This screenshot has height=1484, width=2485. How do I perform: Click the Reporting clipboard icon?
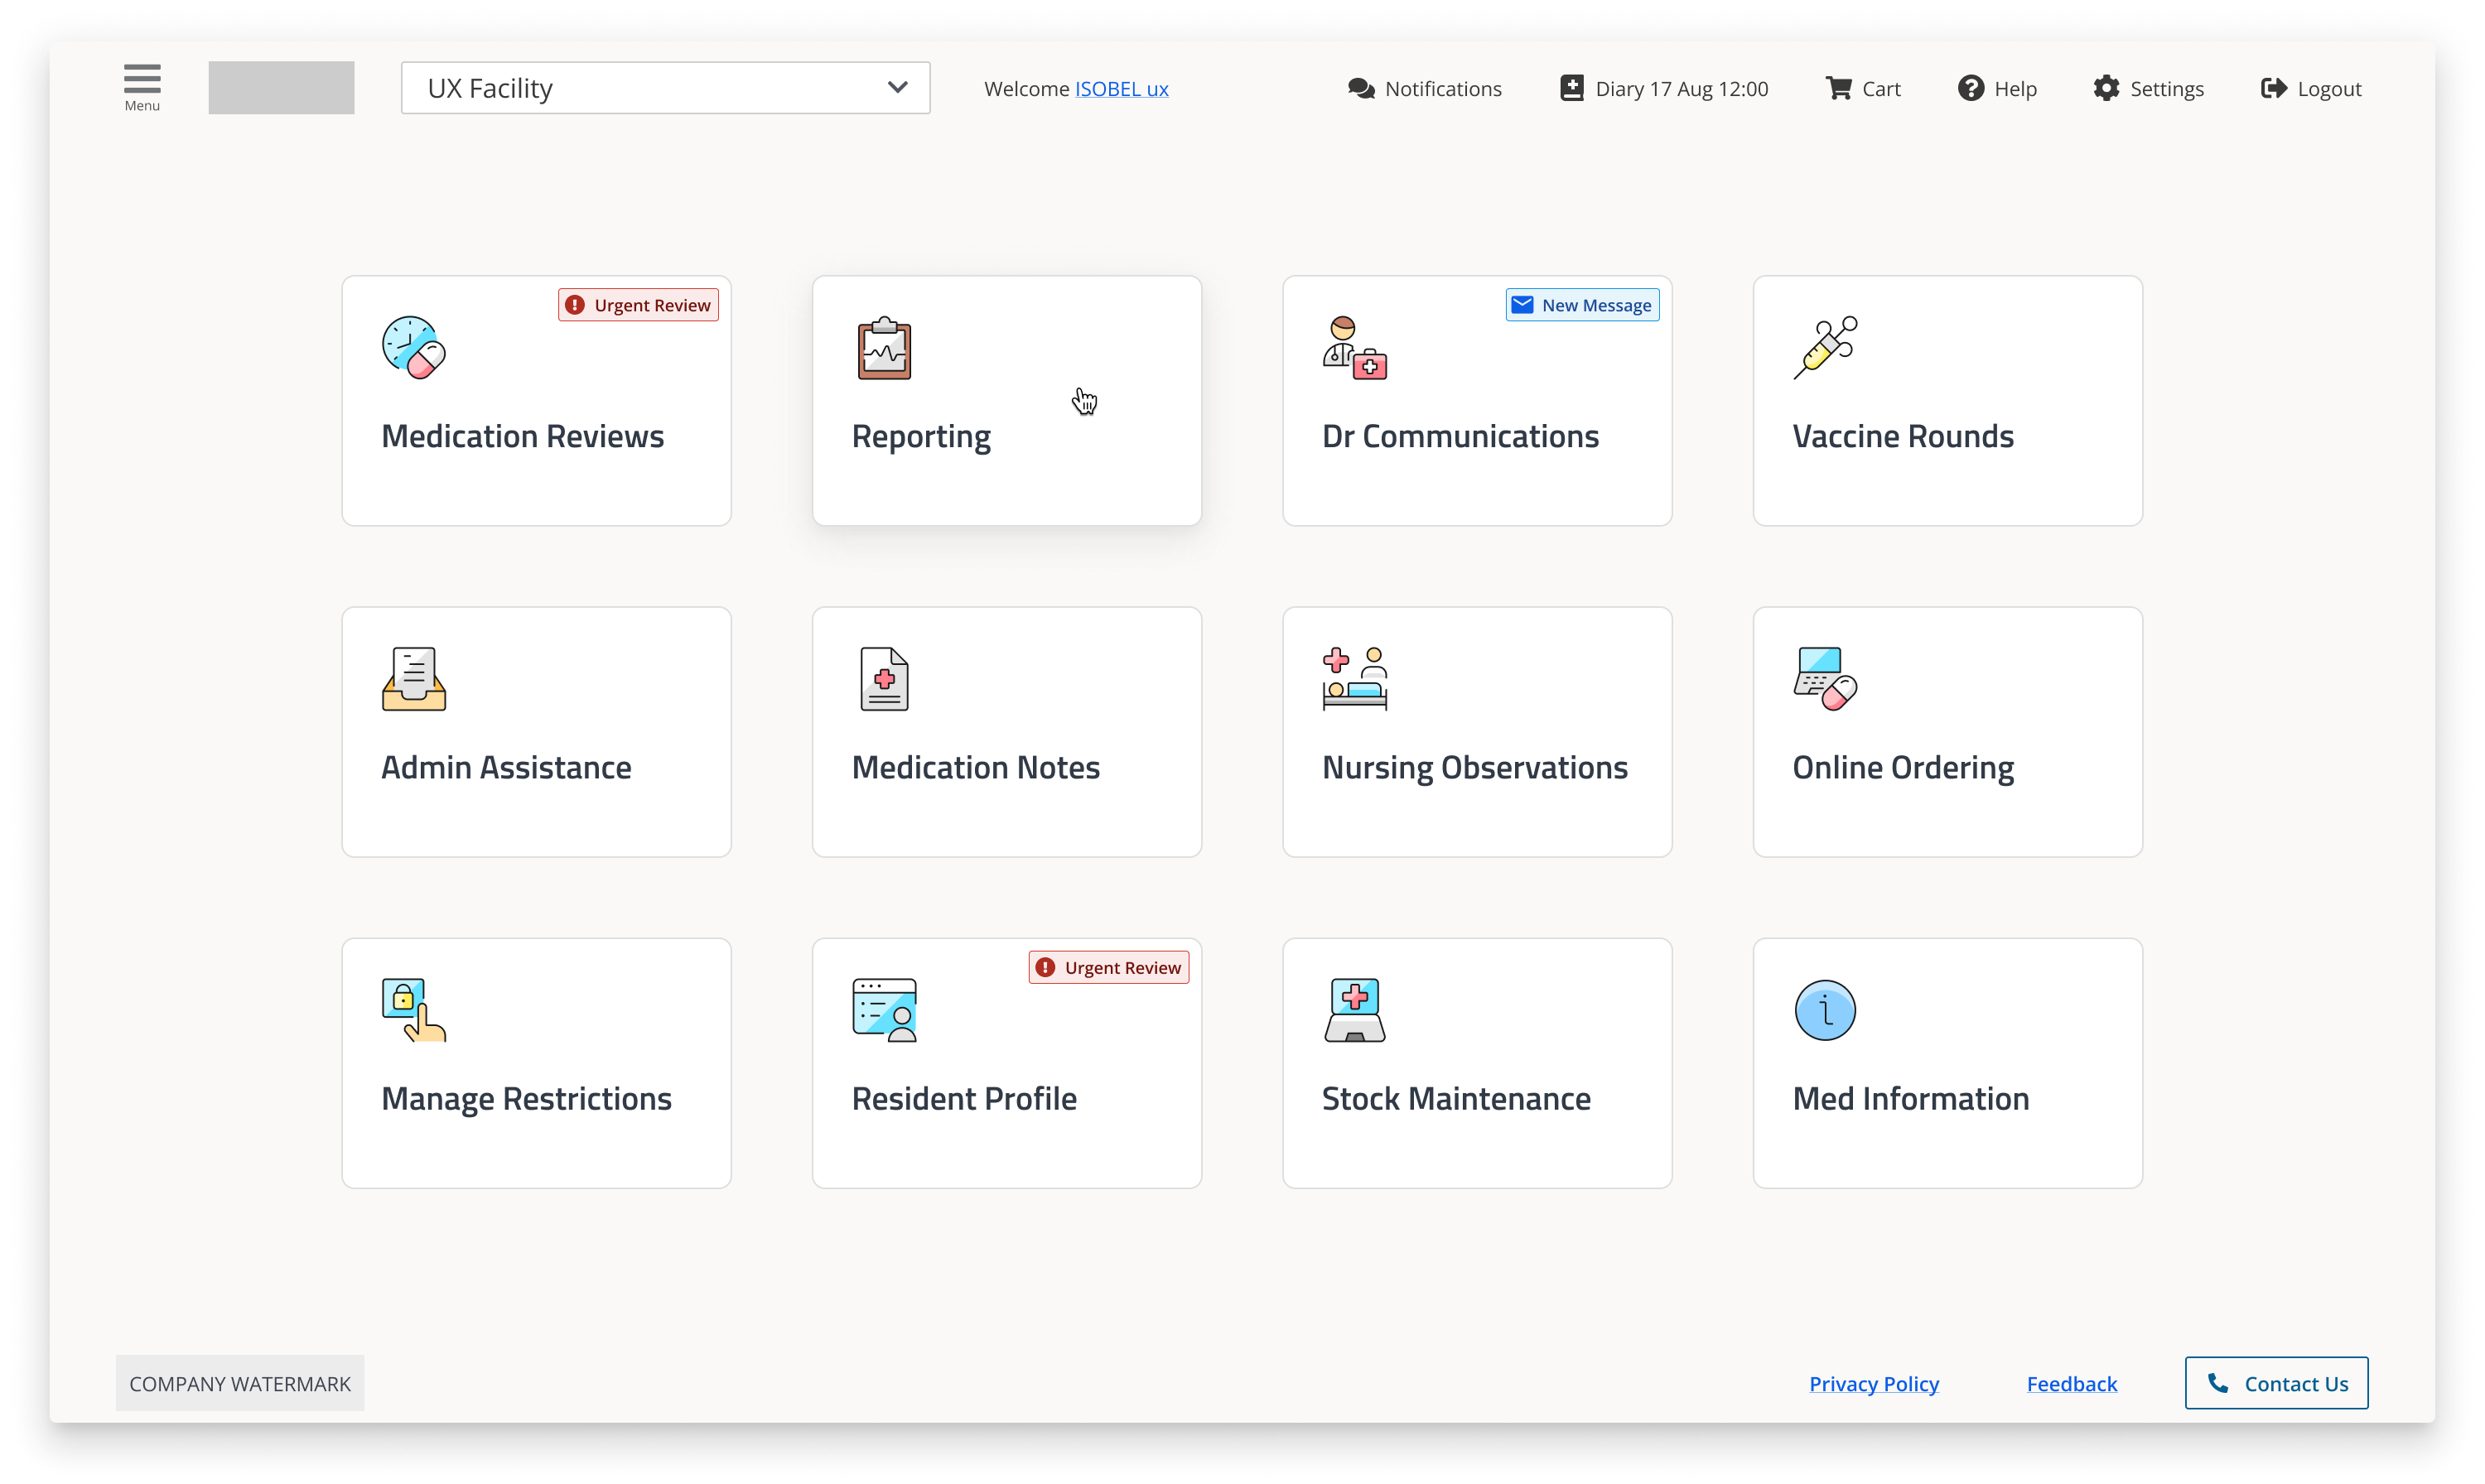884,348
